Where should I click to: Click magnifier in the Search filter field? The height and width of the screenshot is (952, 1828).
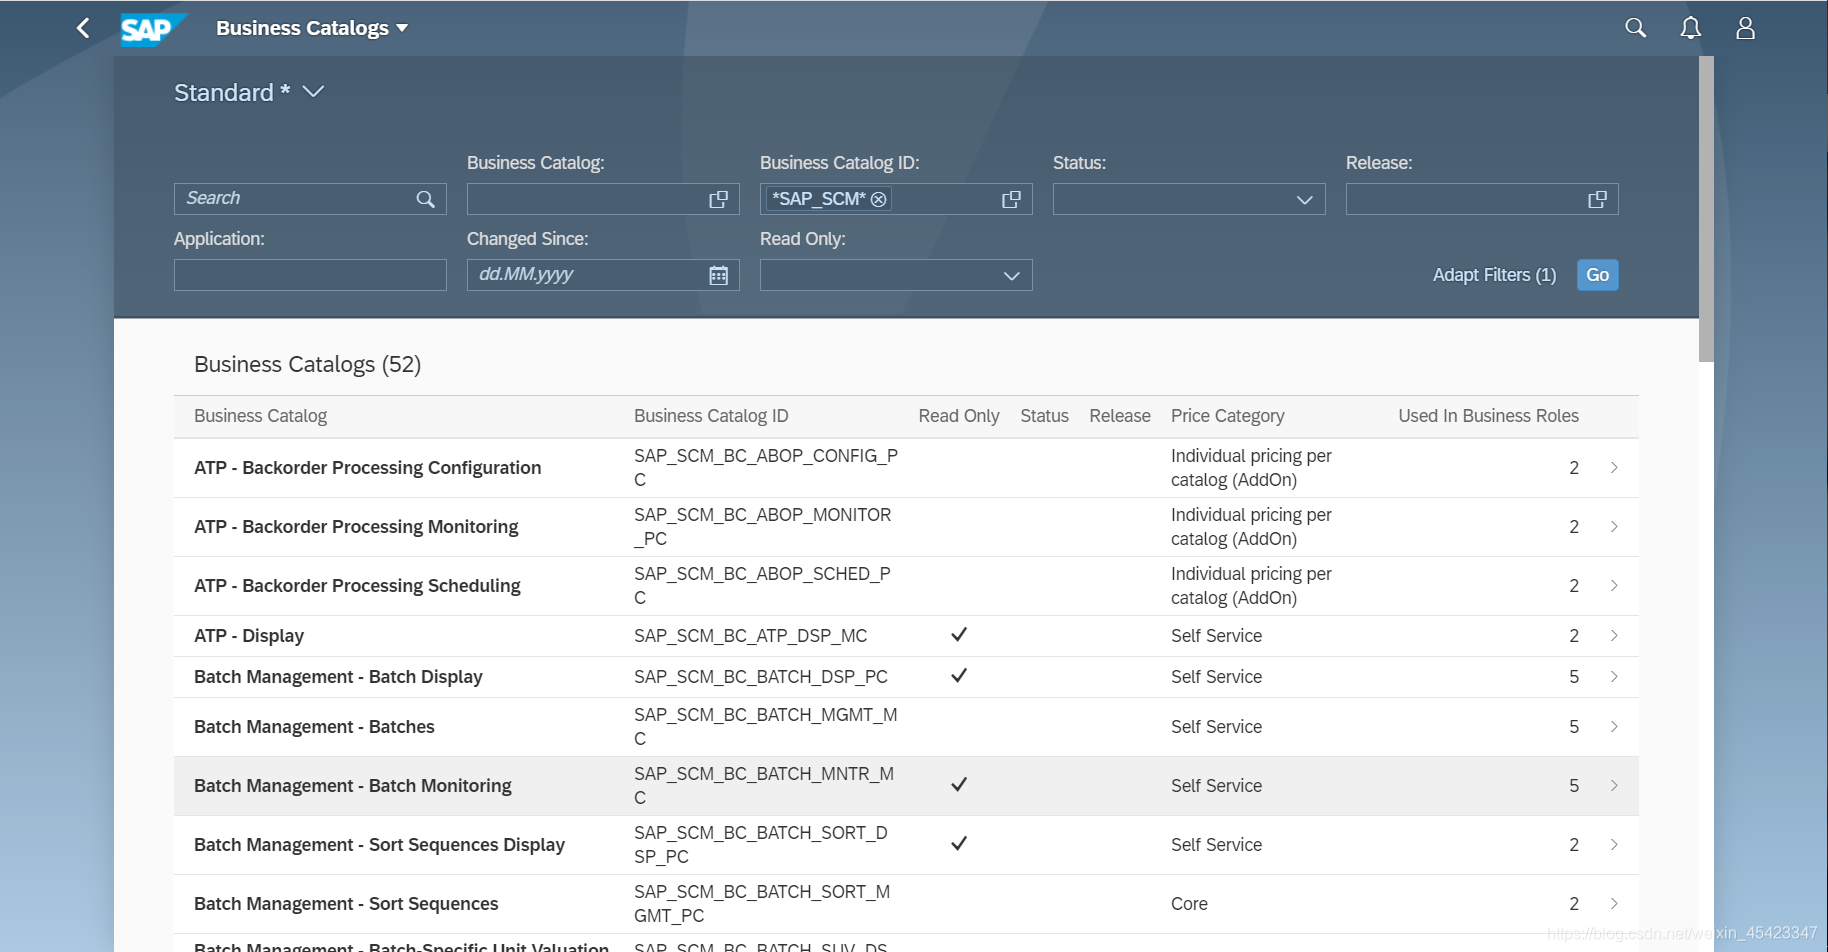(426, 199)
